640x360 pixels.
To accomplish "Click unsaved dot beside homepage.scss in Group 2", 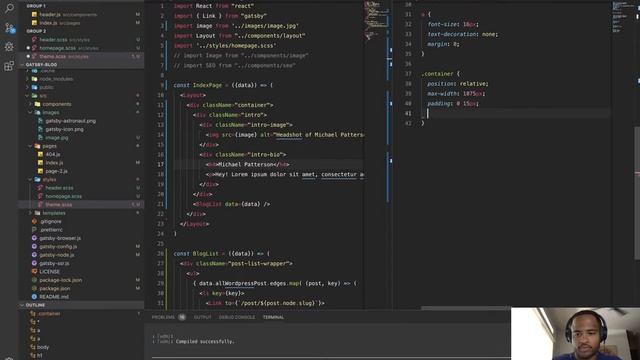I will point(28,48).
